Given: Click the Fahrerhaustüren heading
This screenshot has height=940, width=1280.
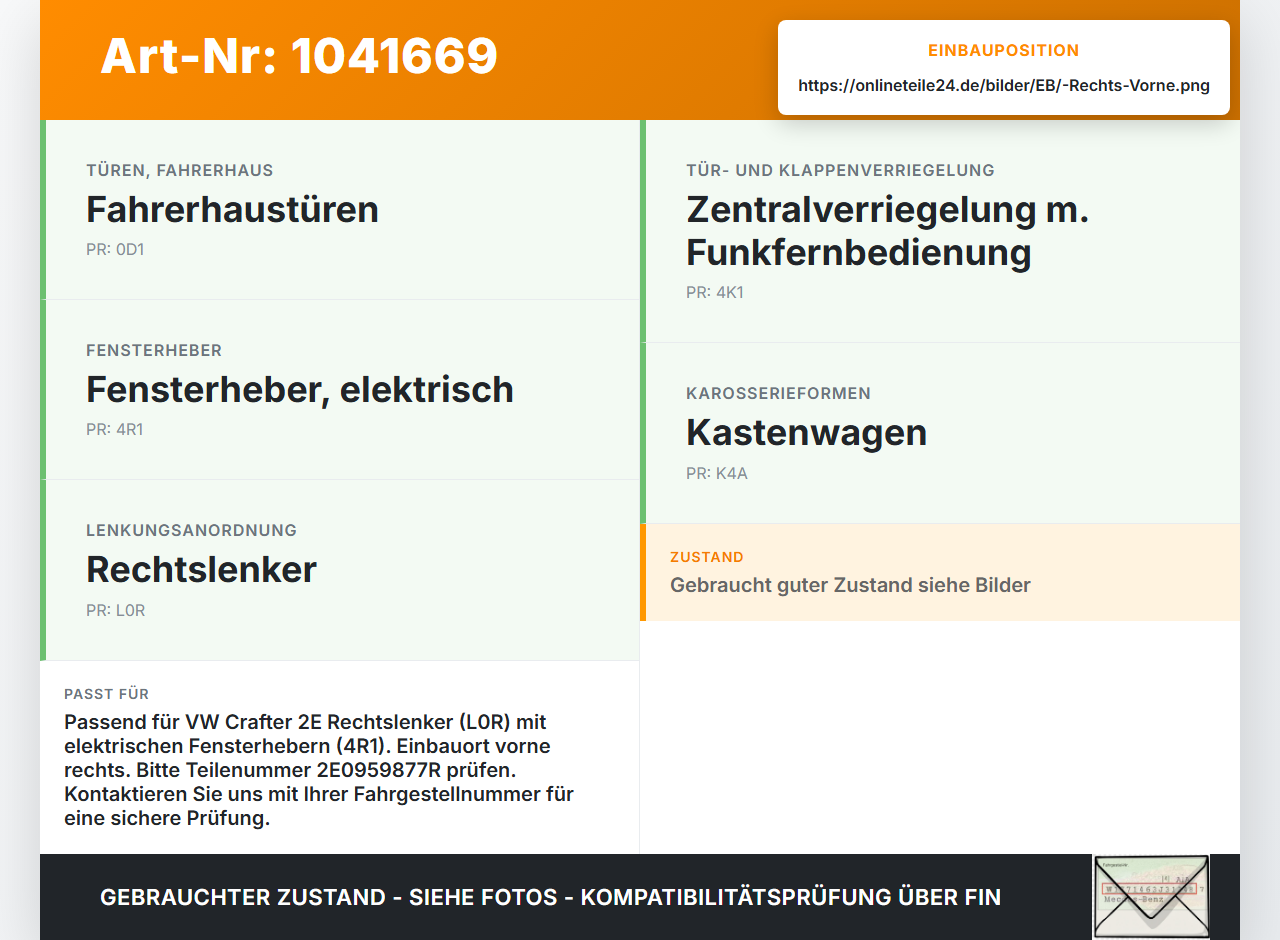Looking at the screenshot, I should click(232, 209).
